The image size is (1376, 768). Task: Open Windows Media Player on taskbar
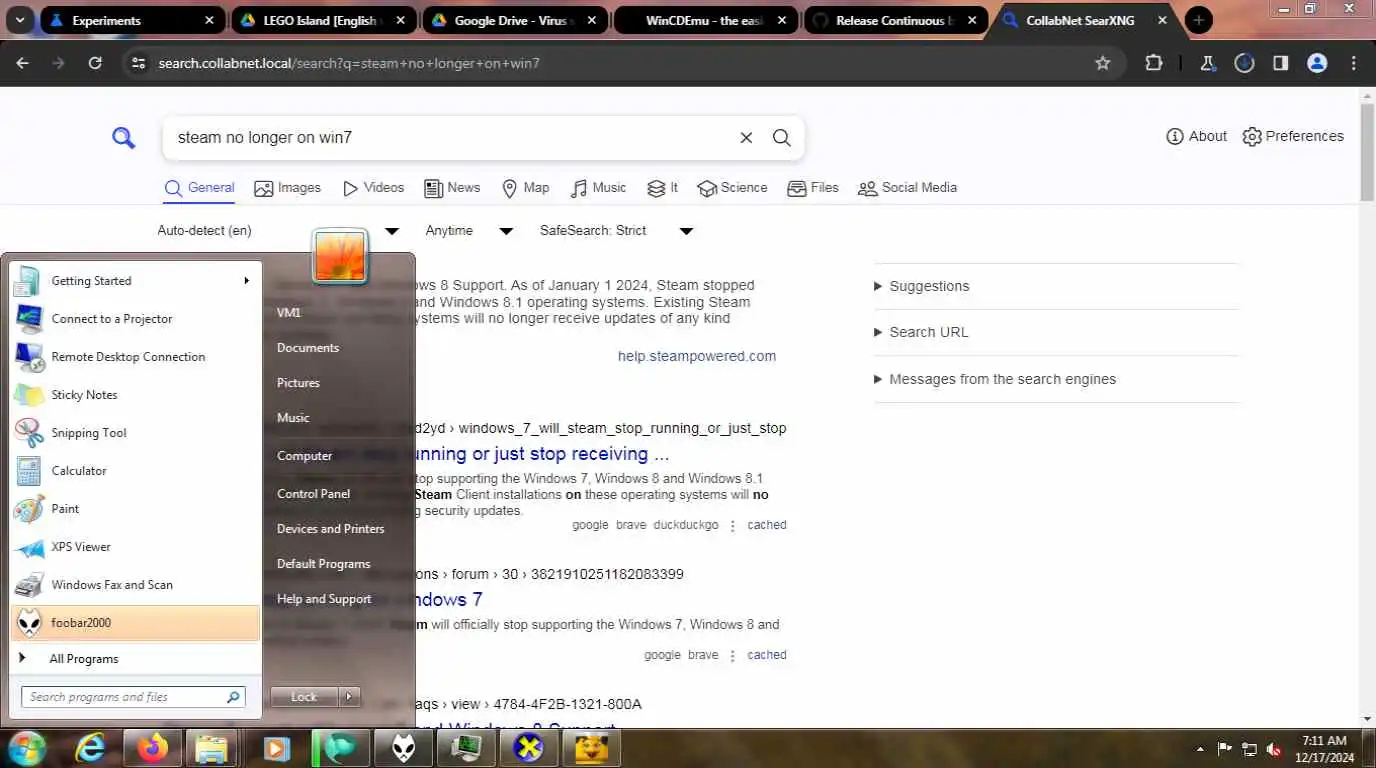point(277,748)
